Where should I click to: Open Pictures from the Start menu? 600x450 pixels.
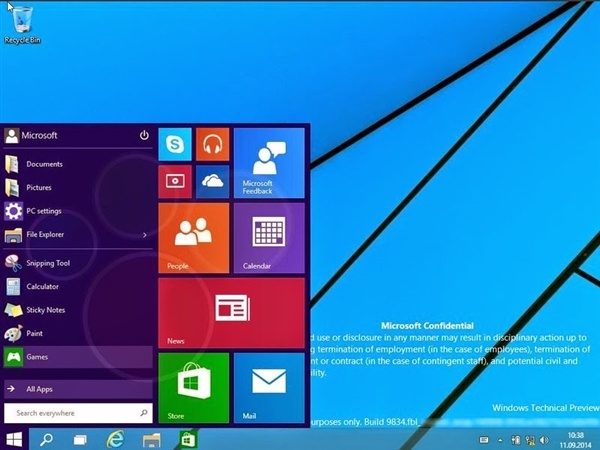pyautogui.click(x=78, y=188)
